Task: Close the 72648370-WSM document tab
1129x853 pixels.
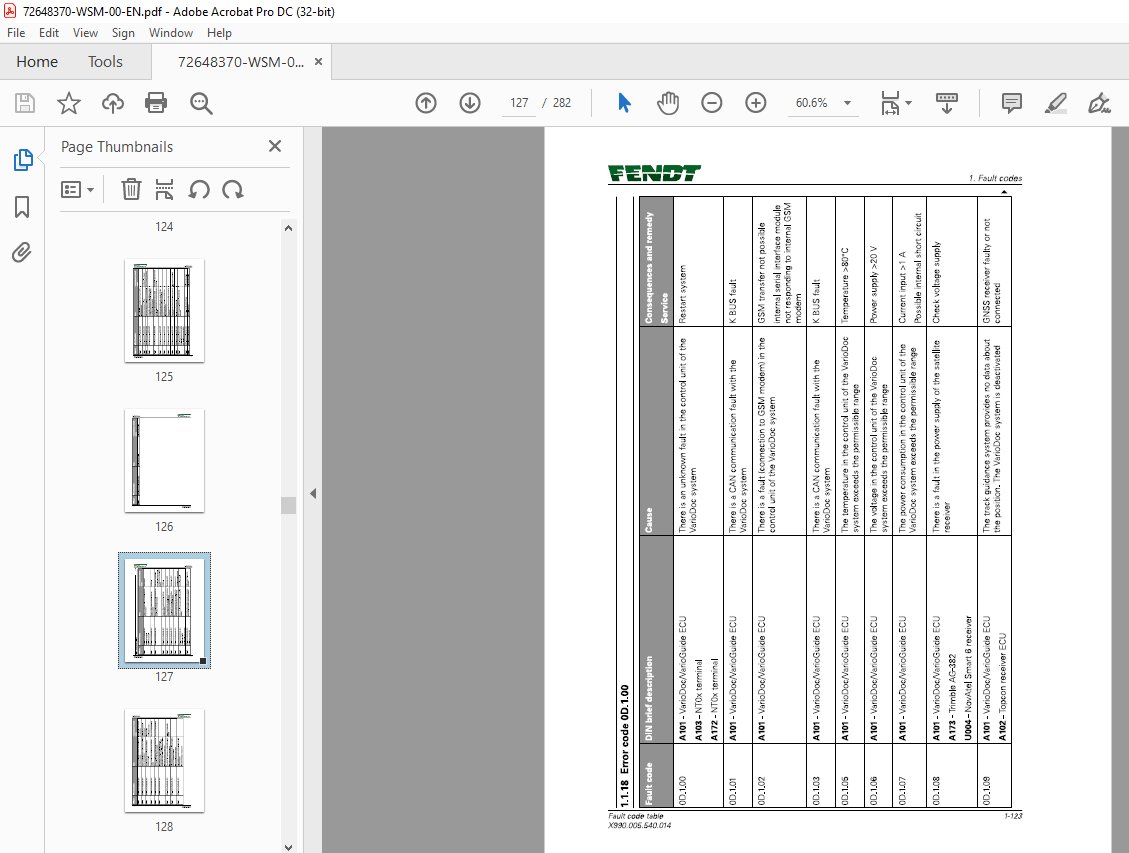Action: coord(318,62)
